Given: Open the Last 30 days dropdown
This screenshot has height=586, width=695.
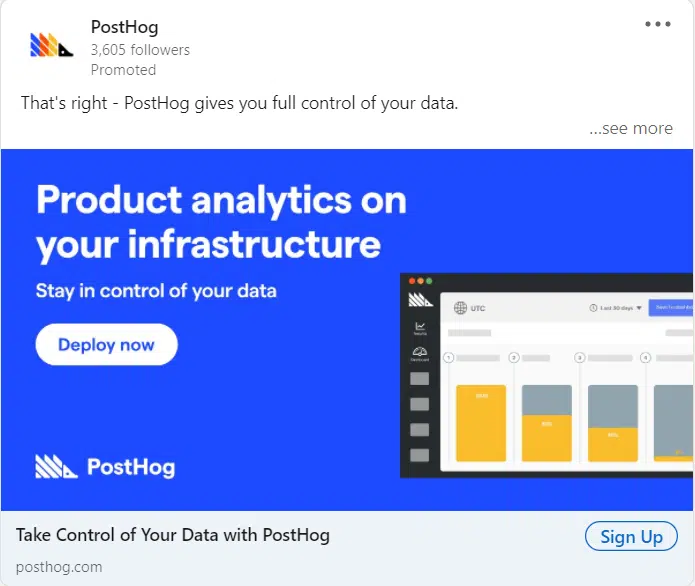Looking at the screenshot, I should [616, 308].
